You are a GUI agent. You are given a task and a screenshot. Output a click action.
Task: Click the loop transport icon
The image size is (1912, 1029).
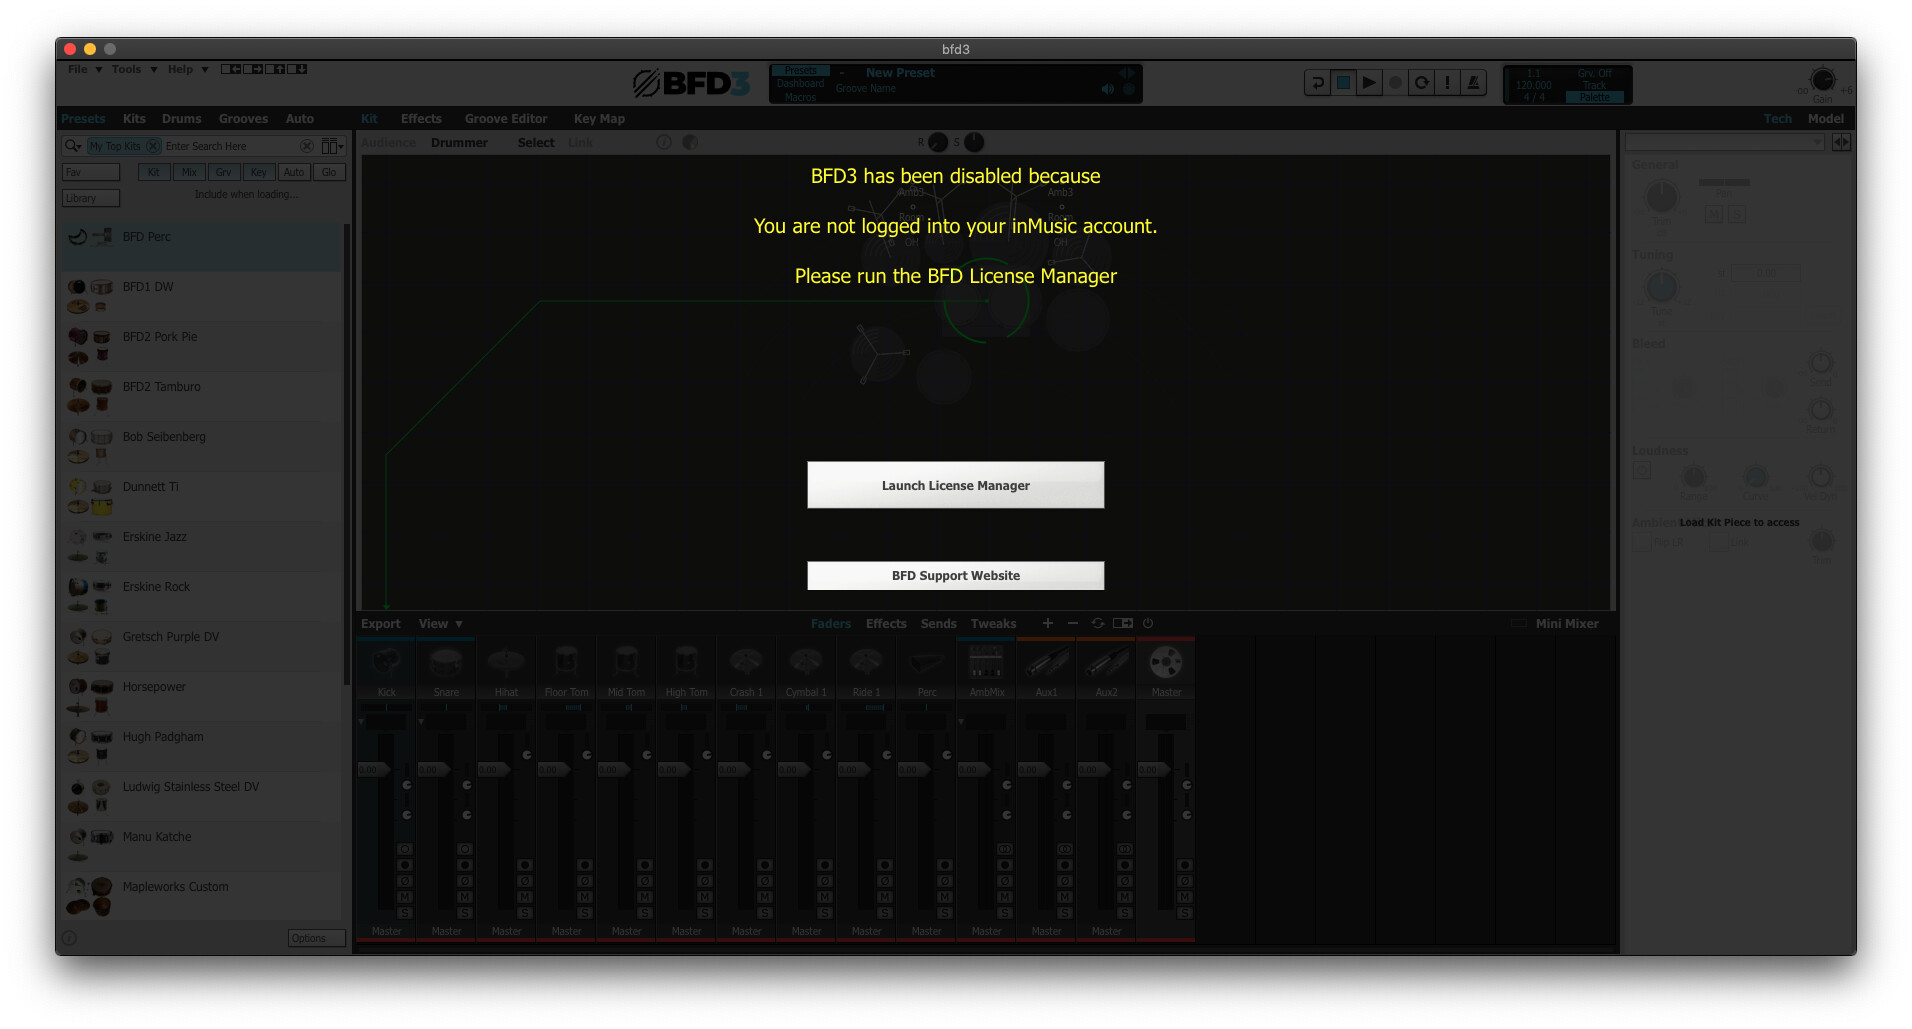[1421, 83]
